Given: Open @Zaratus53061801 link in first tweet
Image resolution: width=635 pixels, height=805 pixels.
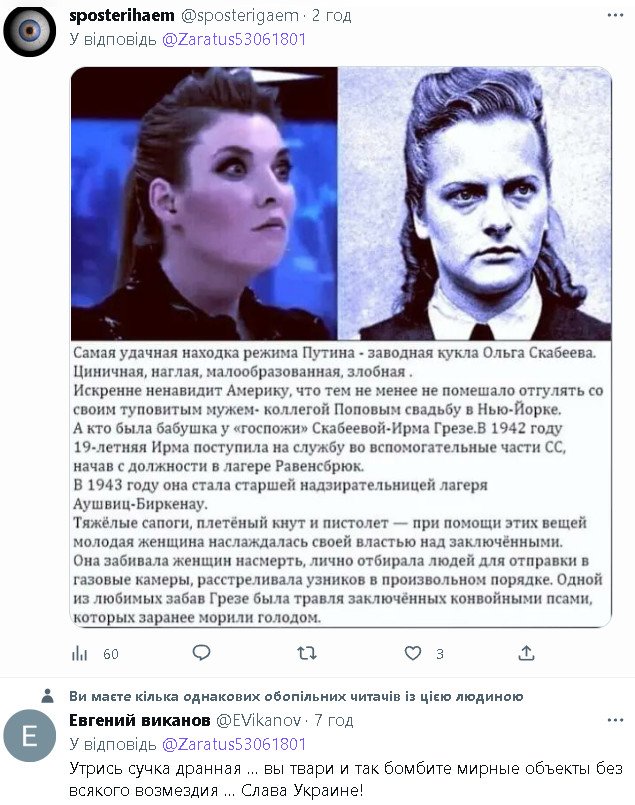Looking at the screenshot, I should (x=234, y=39).
